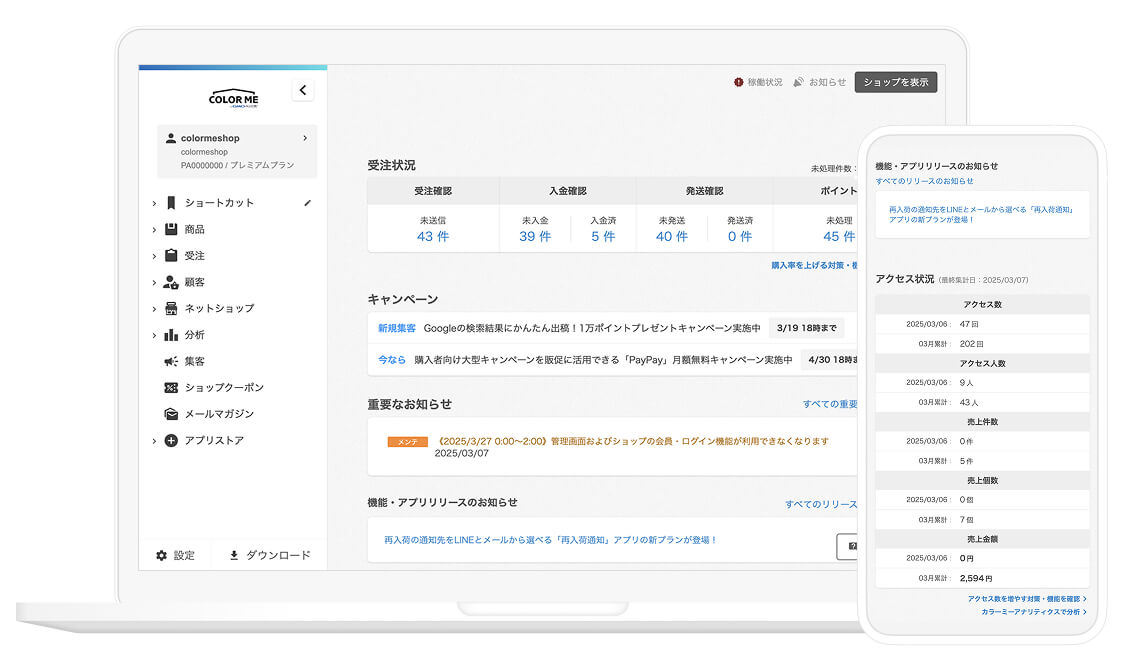Click the 集客 megaphone icon

[171, 361]
